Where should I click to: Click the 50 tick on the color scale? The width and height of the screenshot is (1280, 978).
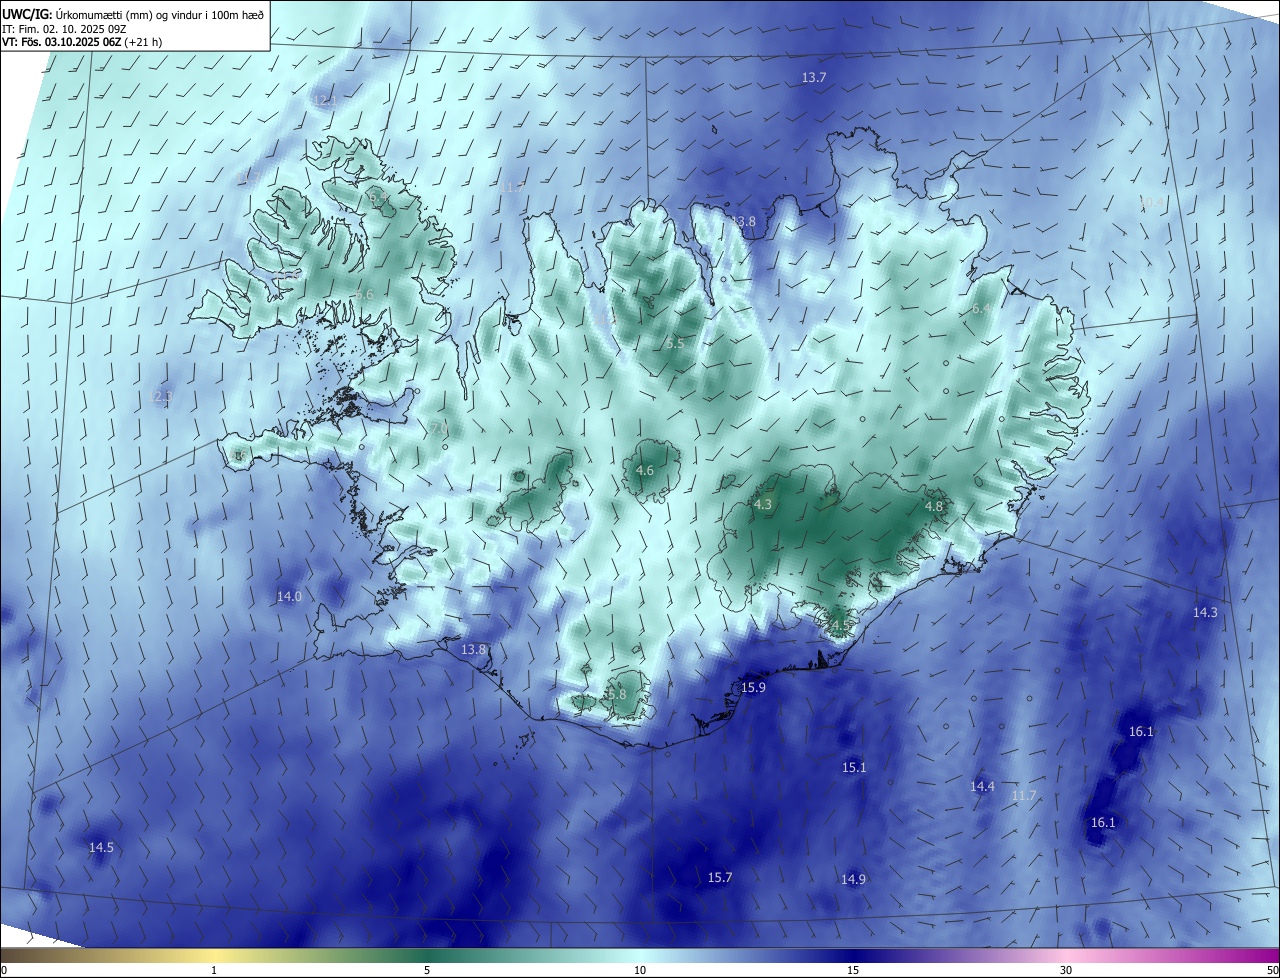tap(1272, 971)
